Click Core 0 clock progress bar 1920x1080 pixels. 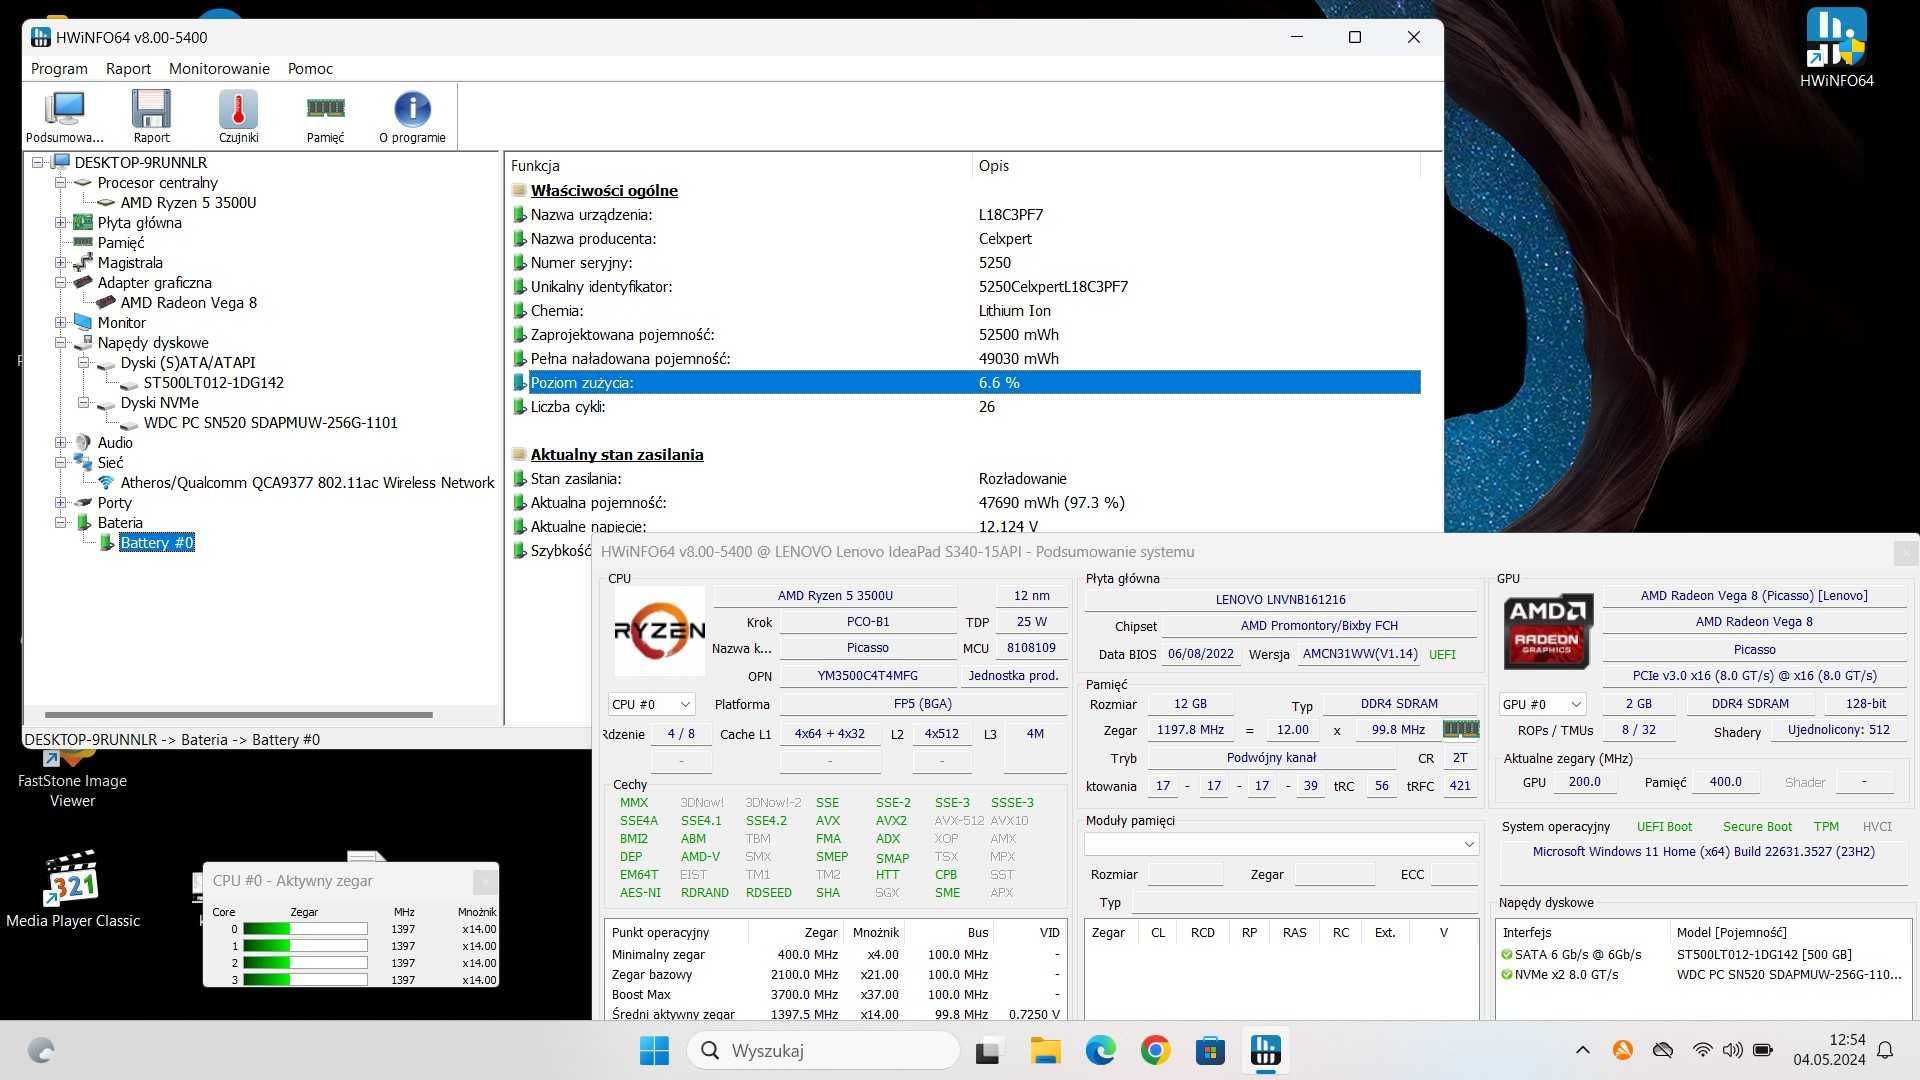(305, 929)
